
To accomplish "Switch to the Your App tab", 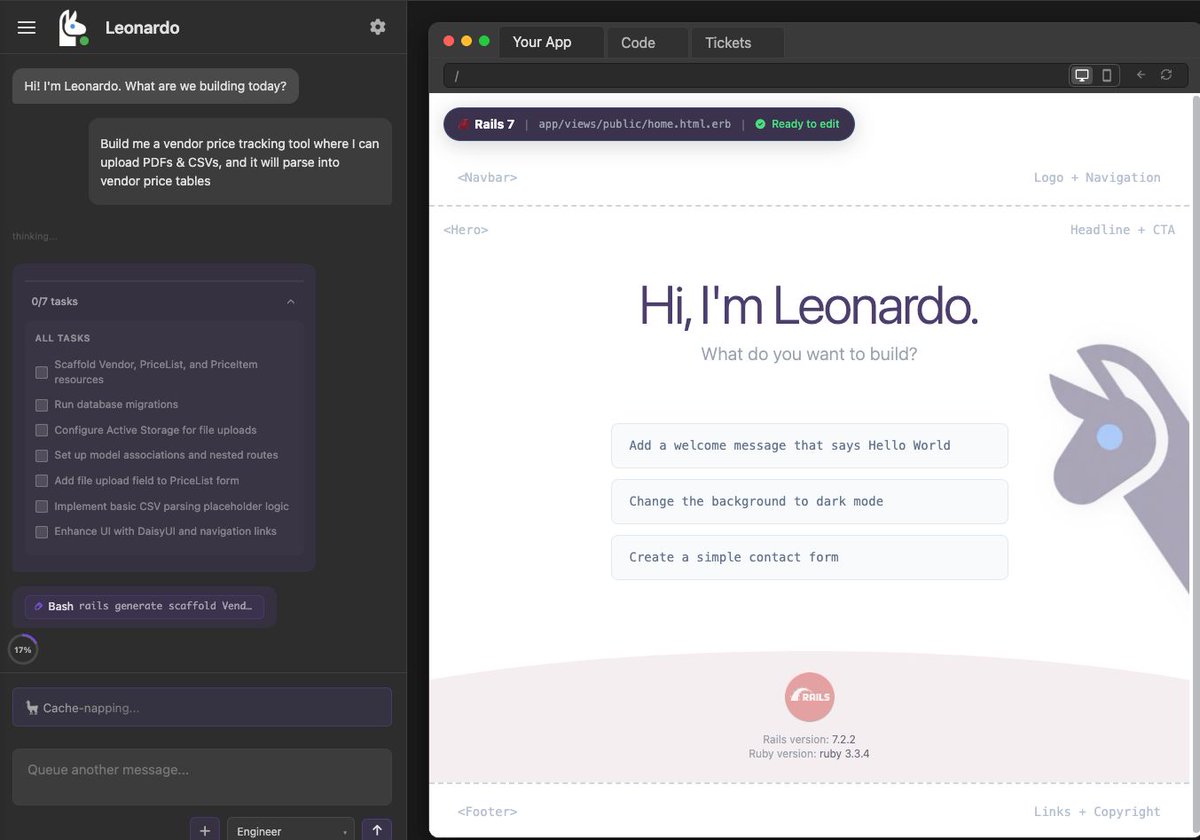I will tap(552, 42).
